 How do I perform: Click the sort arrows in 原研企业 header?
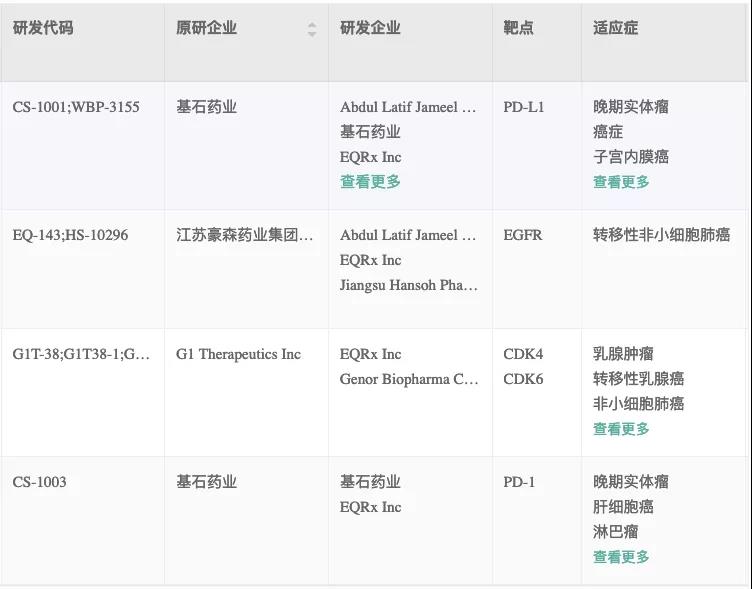(x=312, y=30)
